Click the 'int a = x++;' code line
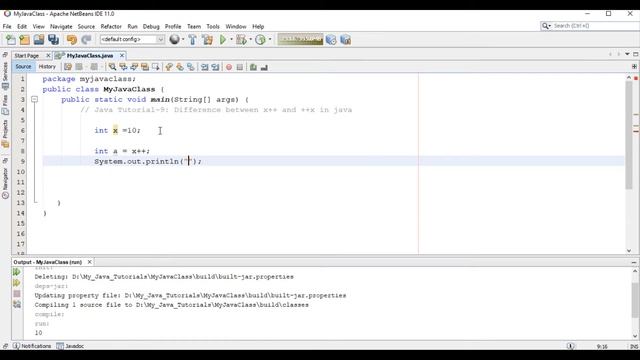The height and width of the screenshot is (360, 640). (122, 151)
